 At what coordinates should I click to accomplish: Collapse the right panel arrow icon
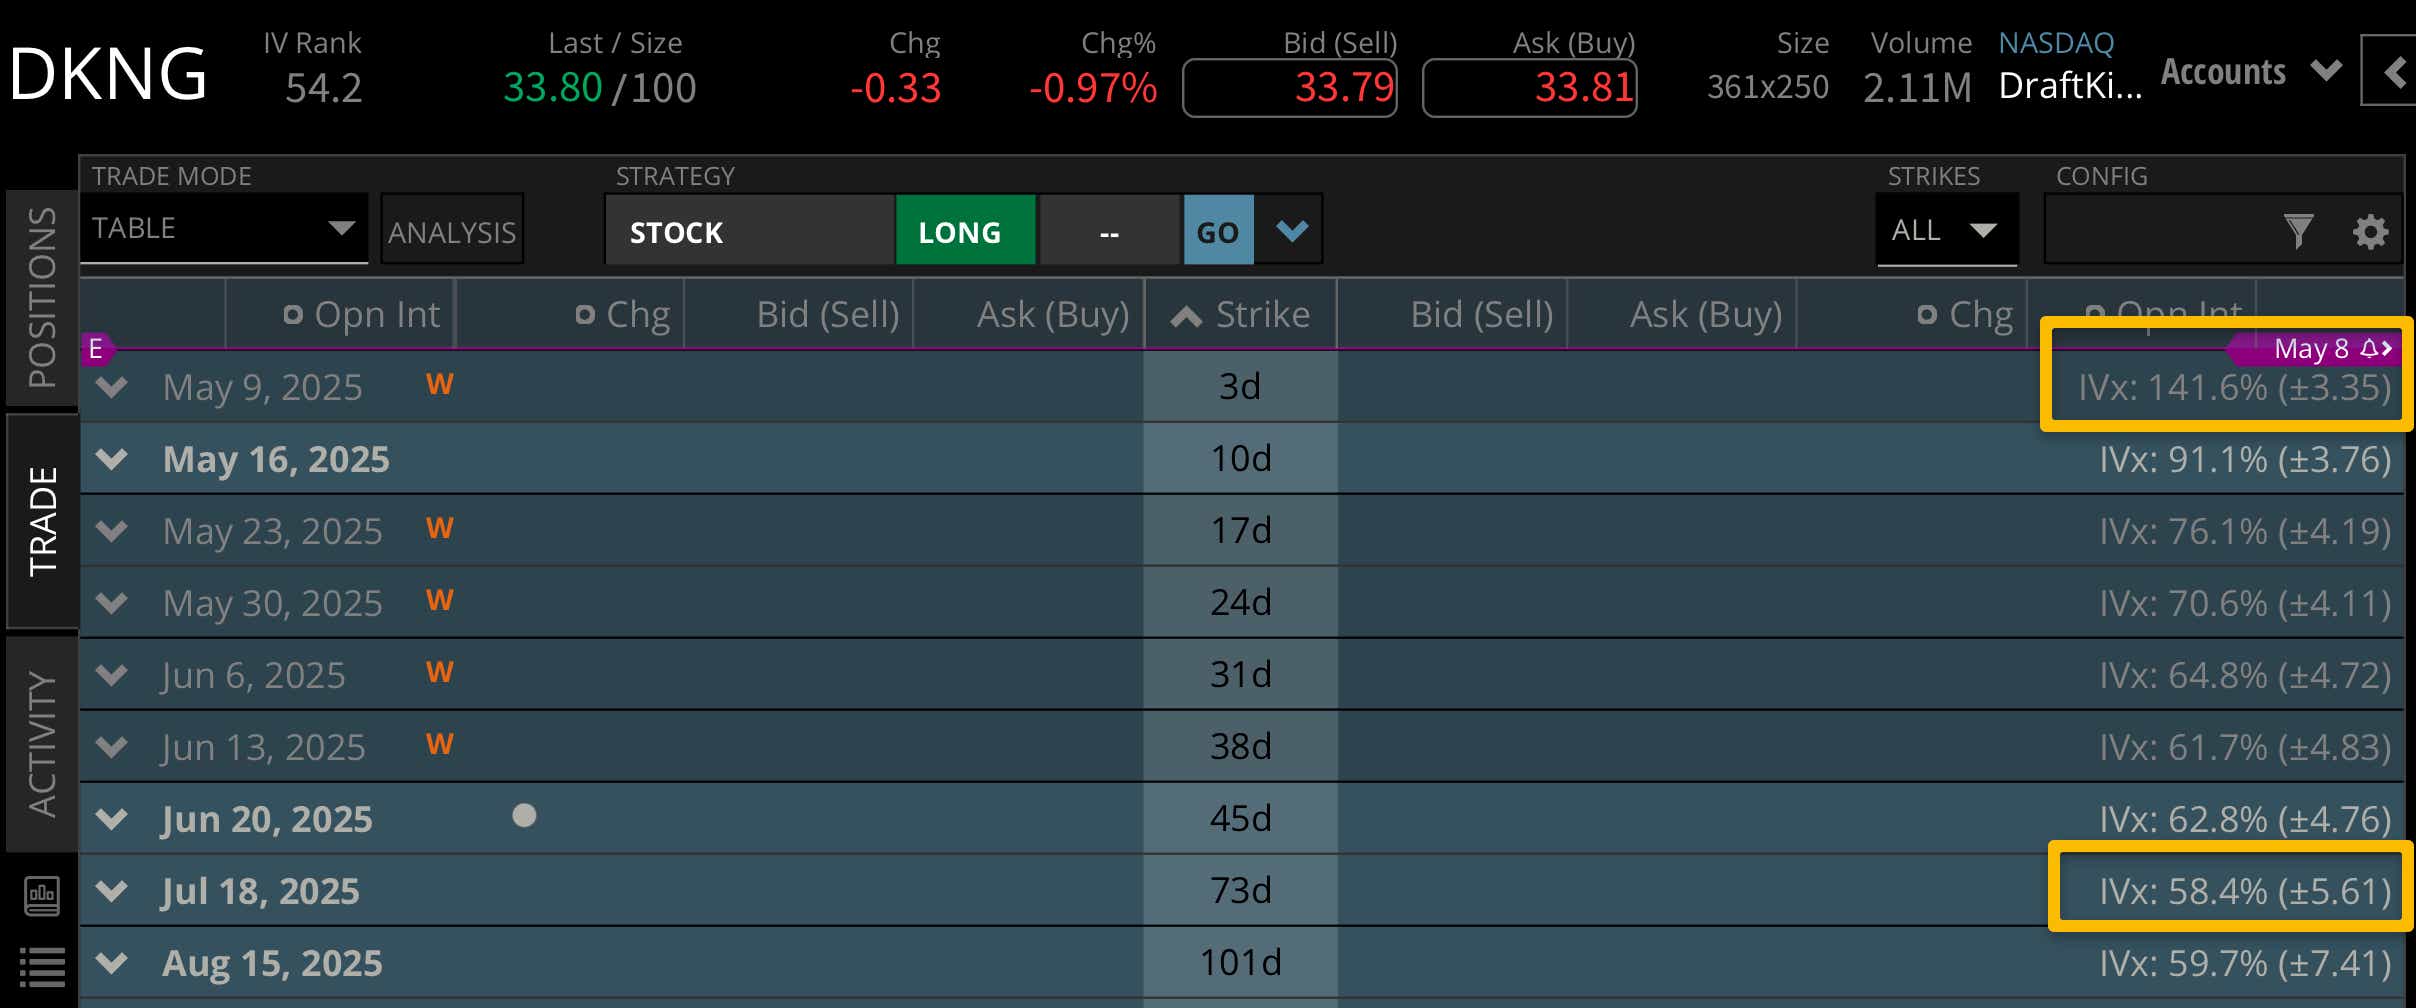tap(2393, 71)
